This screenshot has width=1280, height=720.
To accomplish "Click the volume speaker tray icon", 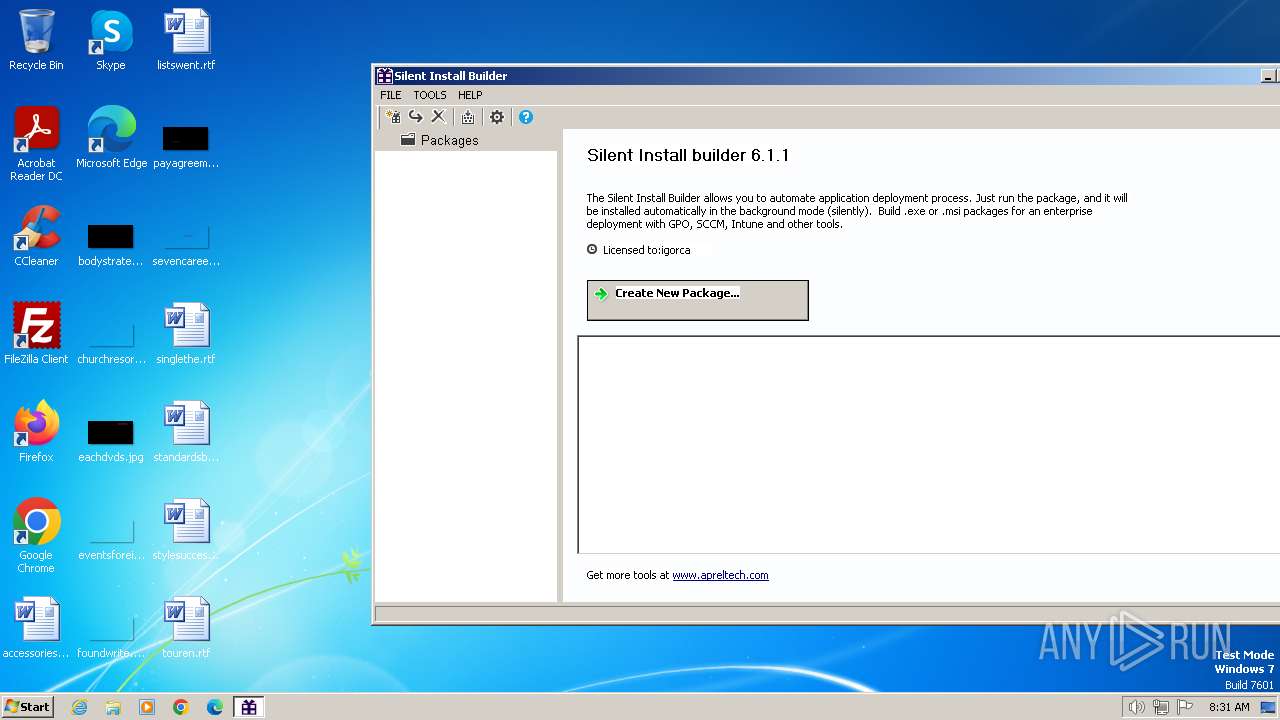I will point(1136,707).
